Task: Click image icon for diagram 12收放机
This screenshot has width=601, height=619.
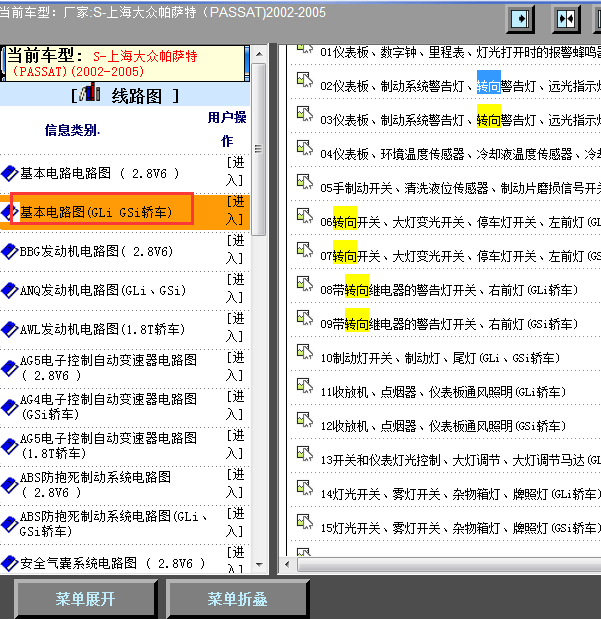Action: pyautogui.click(x=305, y=419)
